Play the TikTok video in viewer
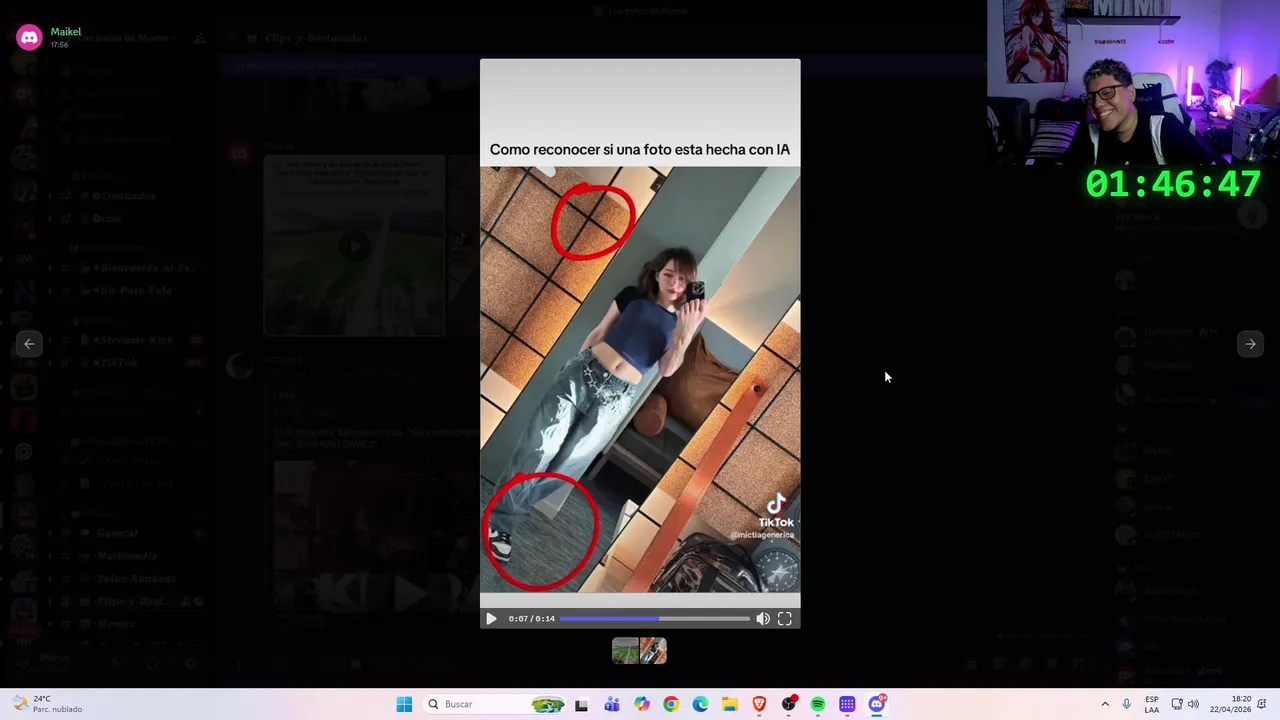The width and height of the screenshot is (1280, 720). (x=491, y=619)
